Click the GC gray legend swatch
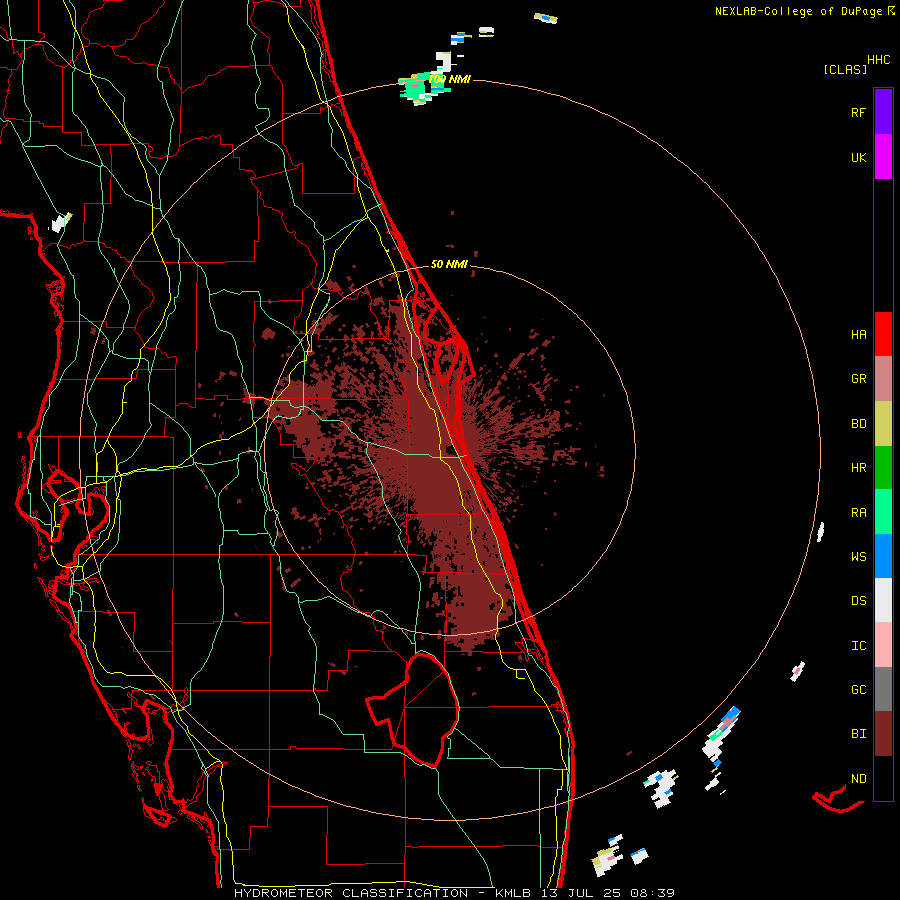This screenshot has width=900, height=900. (x=883, y=689)
